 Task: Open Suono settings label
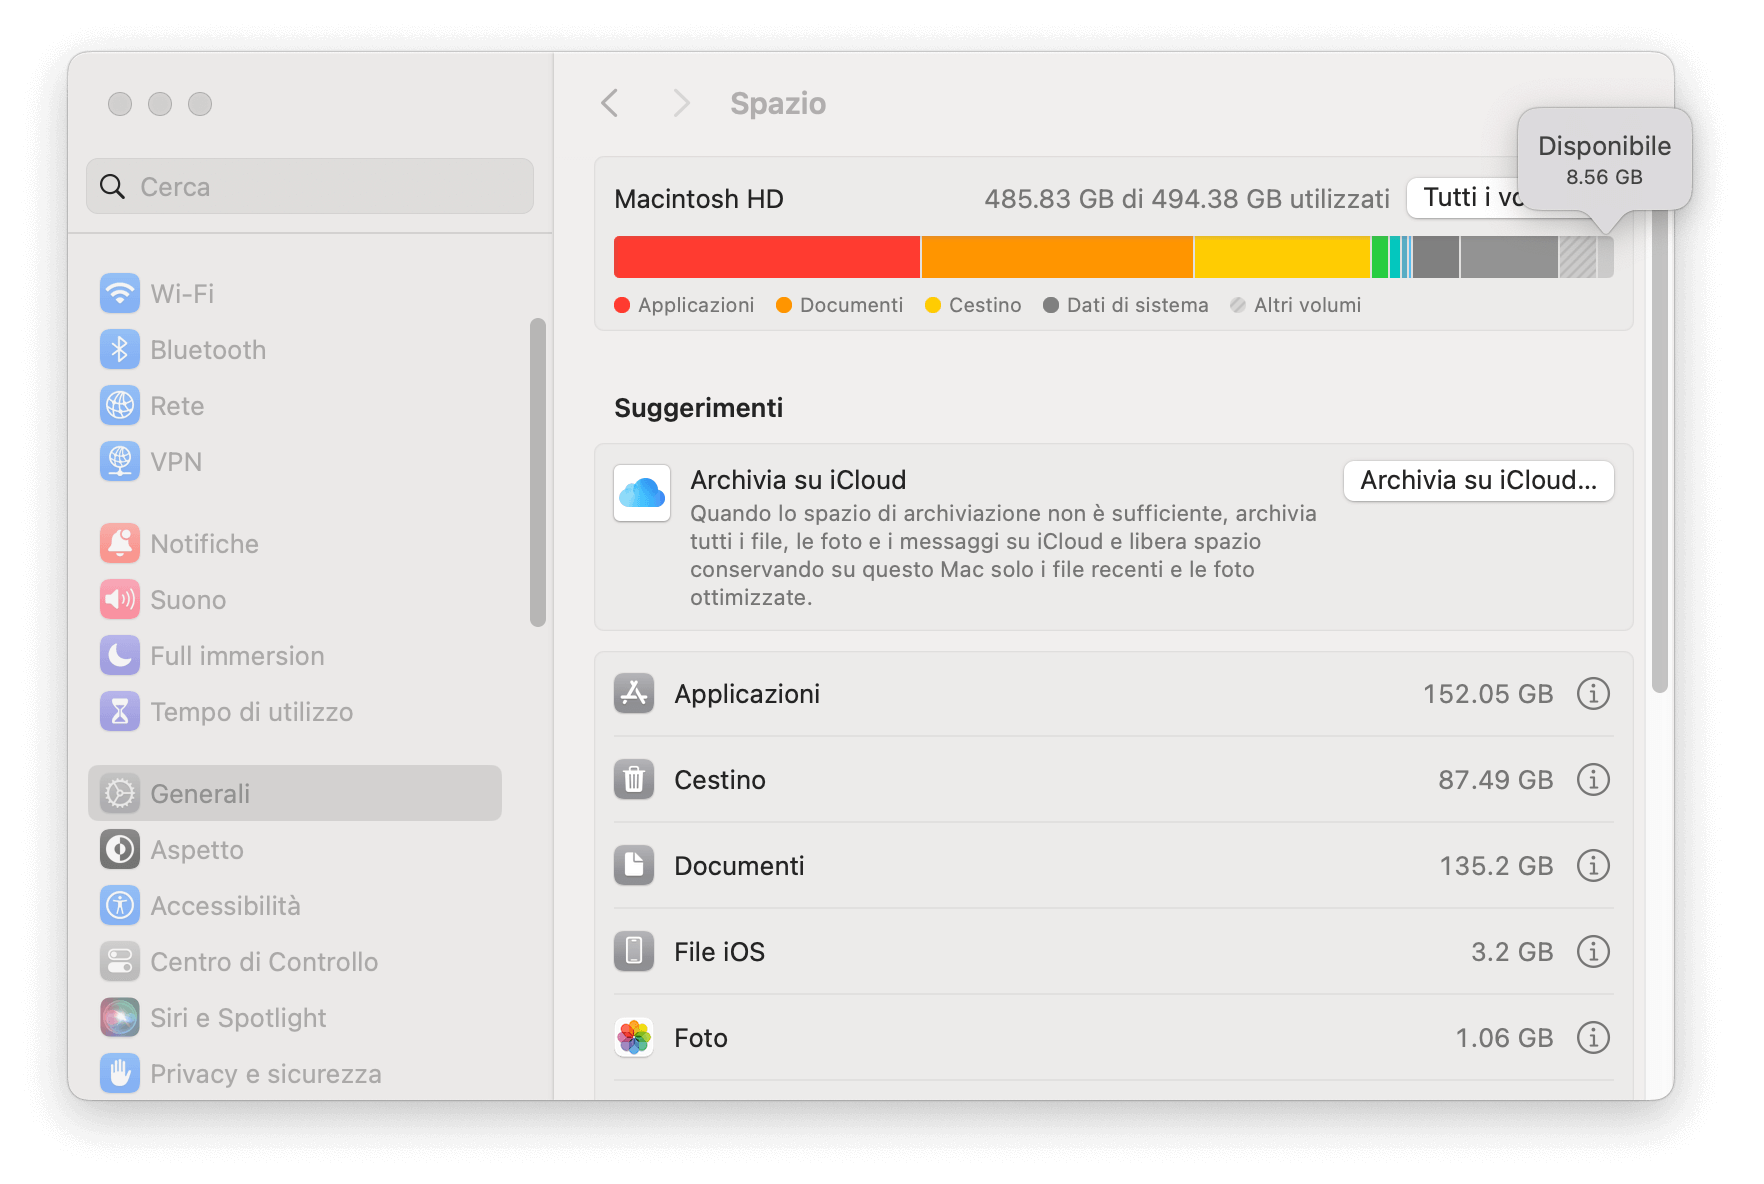[188, 599]
